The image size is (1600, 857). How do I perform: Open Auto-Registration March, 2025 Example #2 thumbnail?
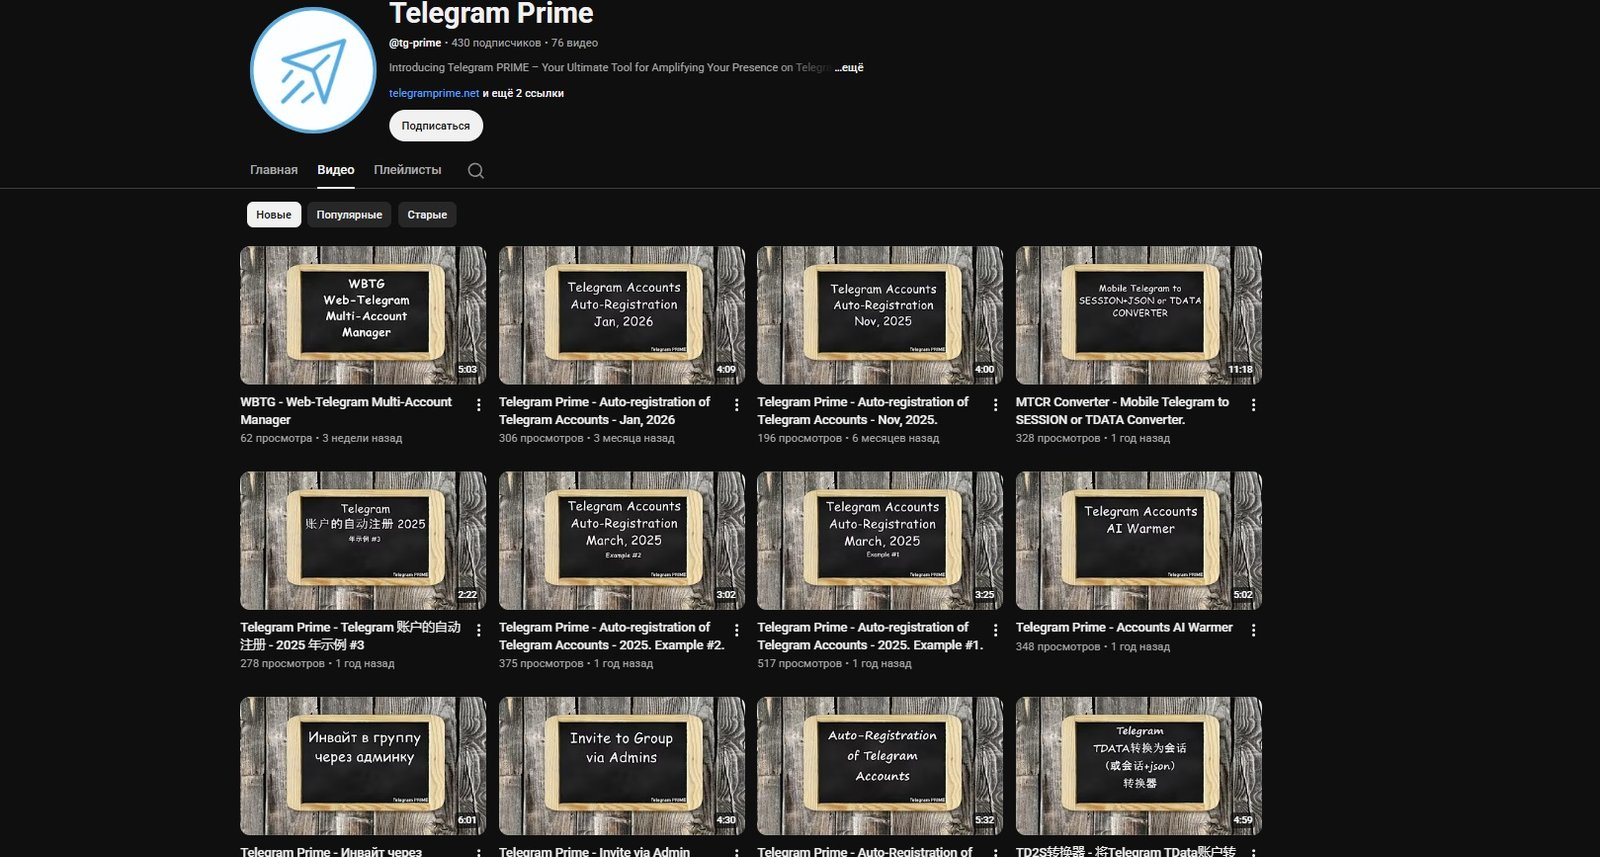pyautogui.click(x=622, y=540)
